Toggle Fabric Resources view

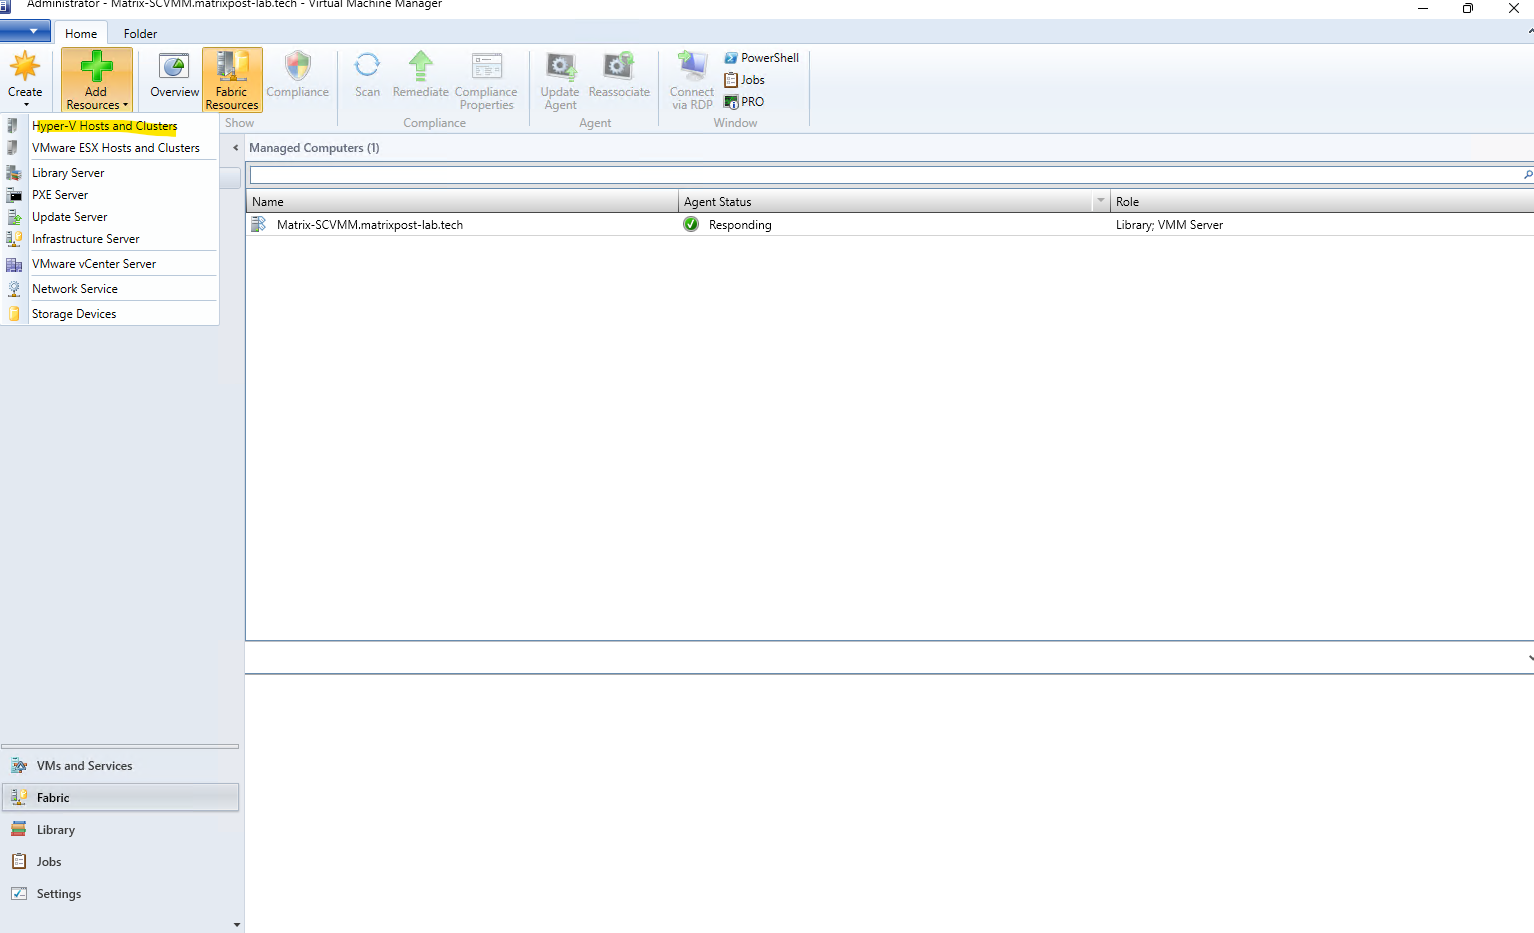point(232,80)
